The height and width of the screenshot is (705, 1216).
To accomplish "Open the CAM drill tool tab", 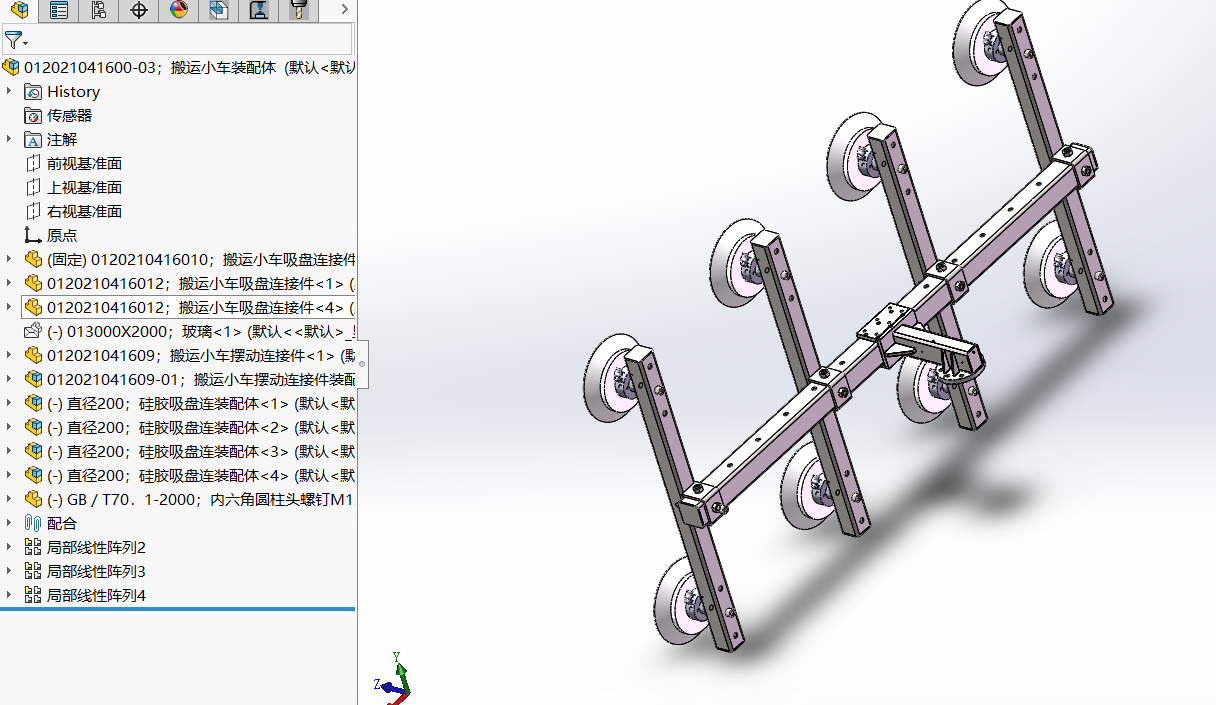I will 298,10.
